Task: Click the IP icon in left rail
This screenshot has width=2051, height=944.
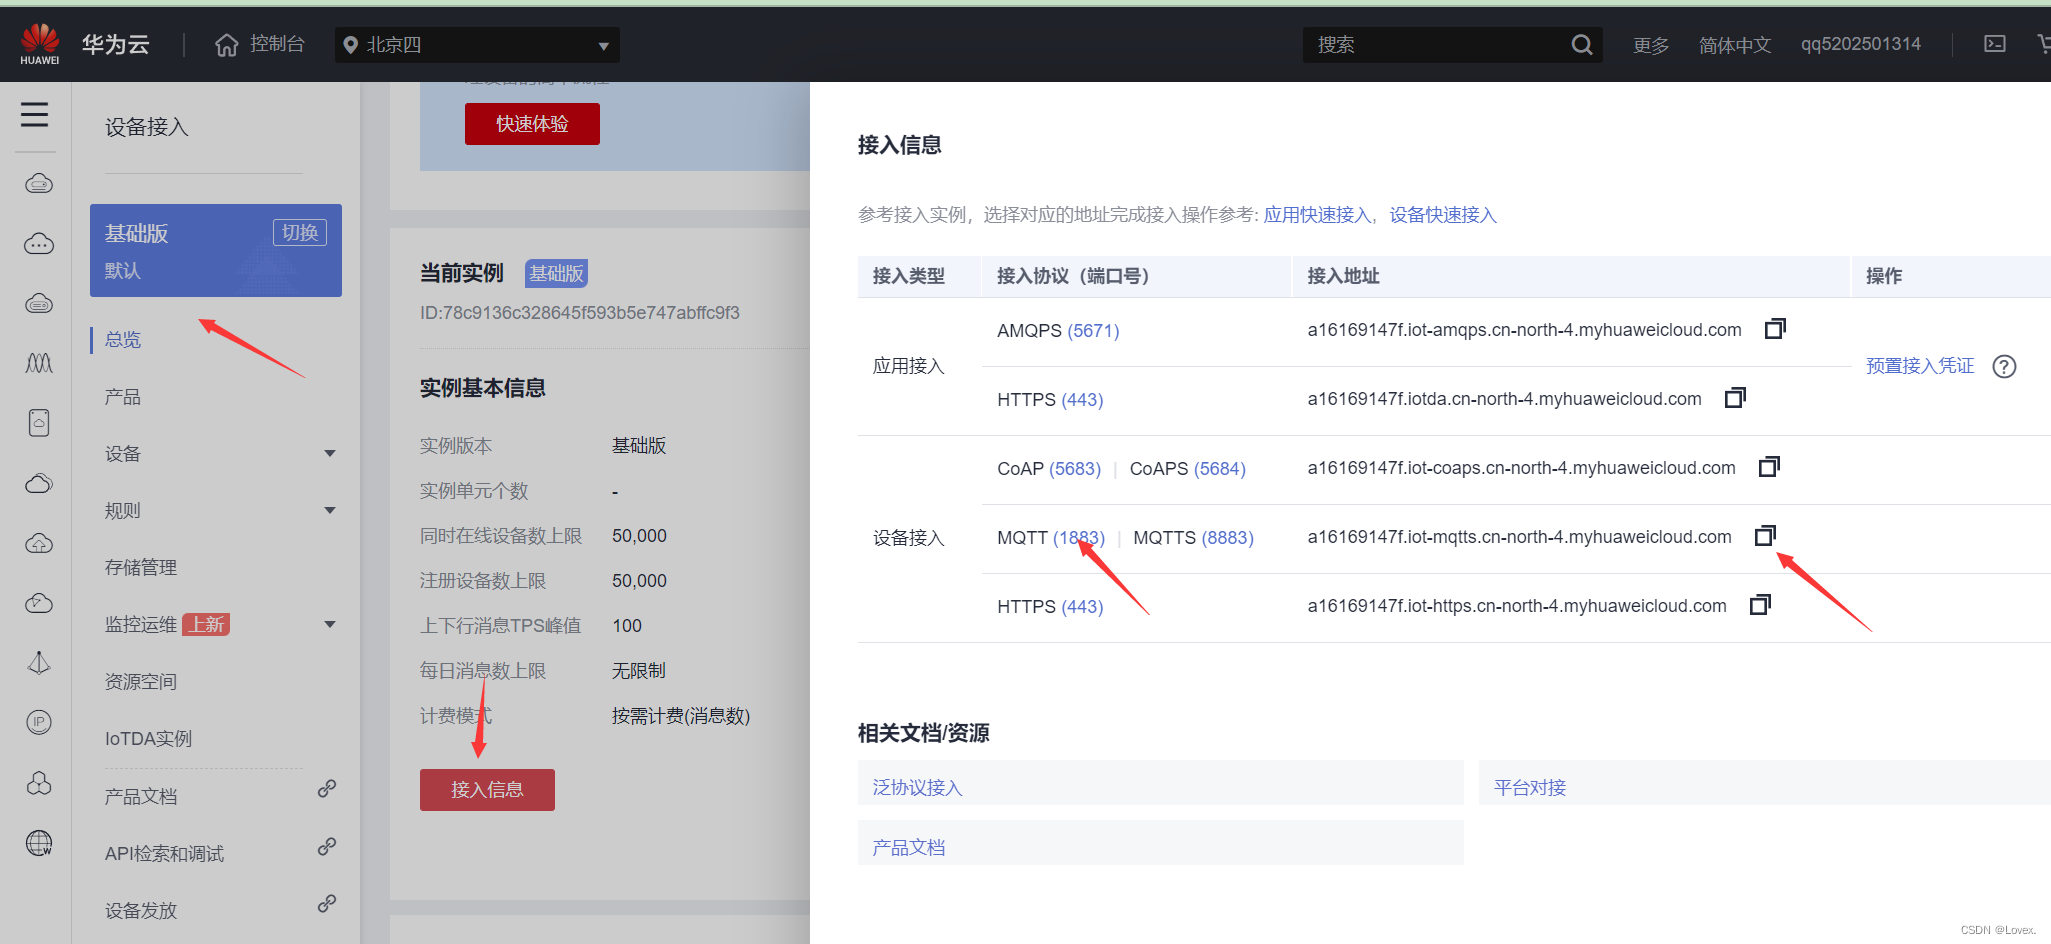Action: 39,722
